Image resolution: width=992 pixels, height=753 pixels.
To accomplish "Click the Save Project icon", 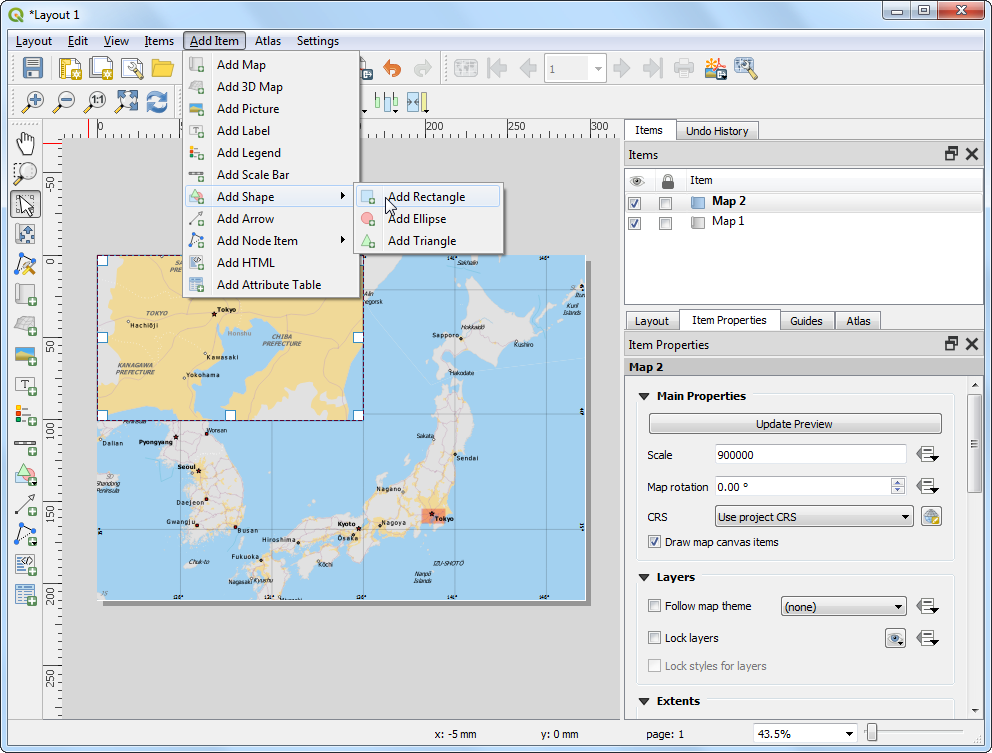I will 33,68.
